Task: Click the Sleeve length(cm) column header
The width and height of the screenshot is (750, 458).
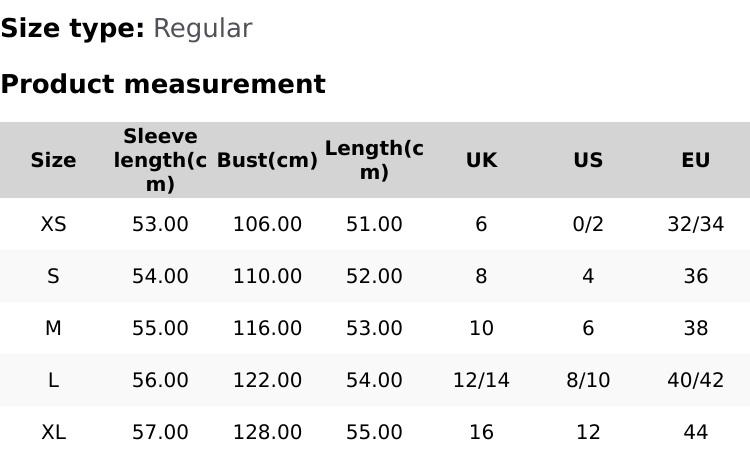Action: coord(160,160)
